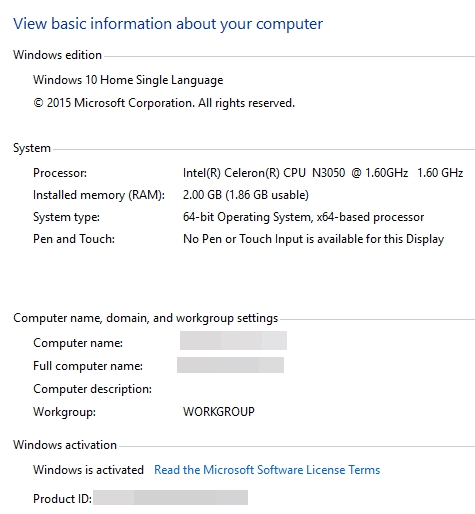Select the 2.00 GB RAM value
This screenshot has height=514, width=475.
246,195
